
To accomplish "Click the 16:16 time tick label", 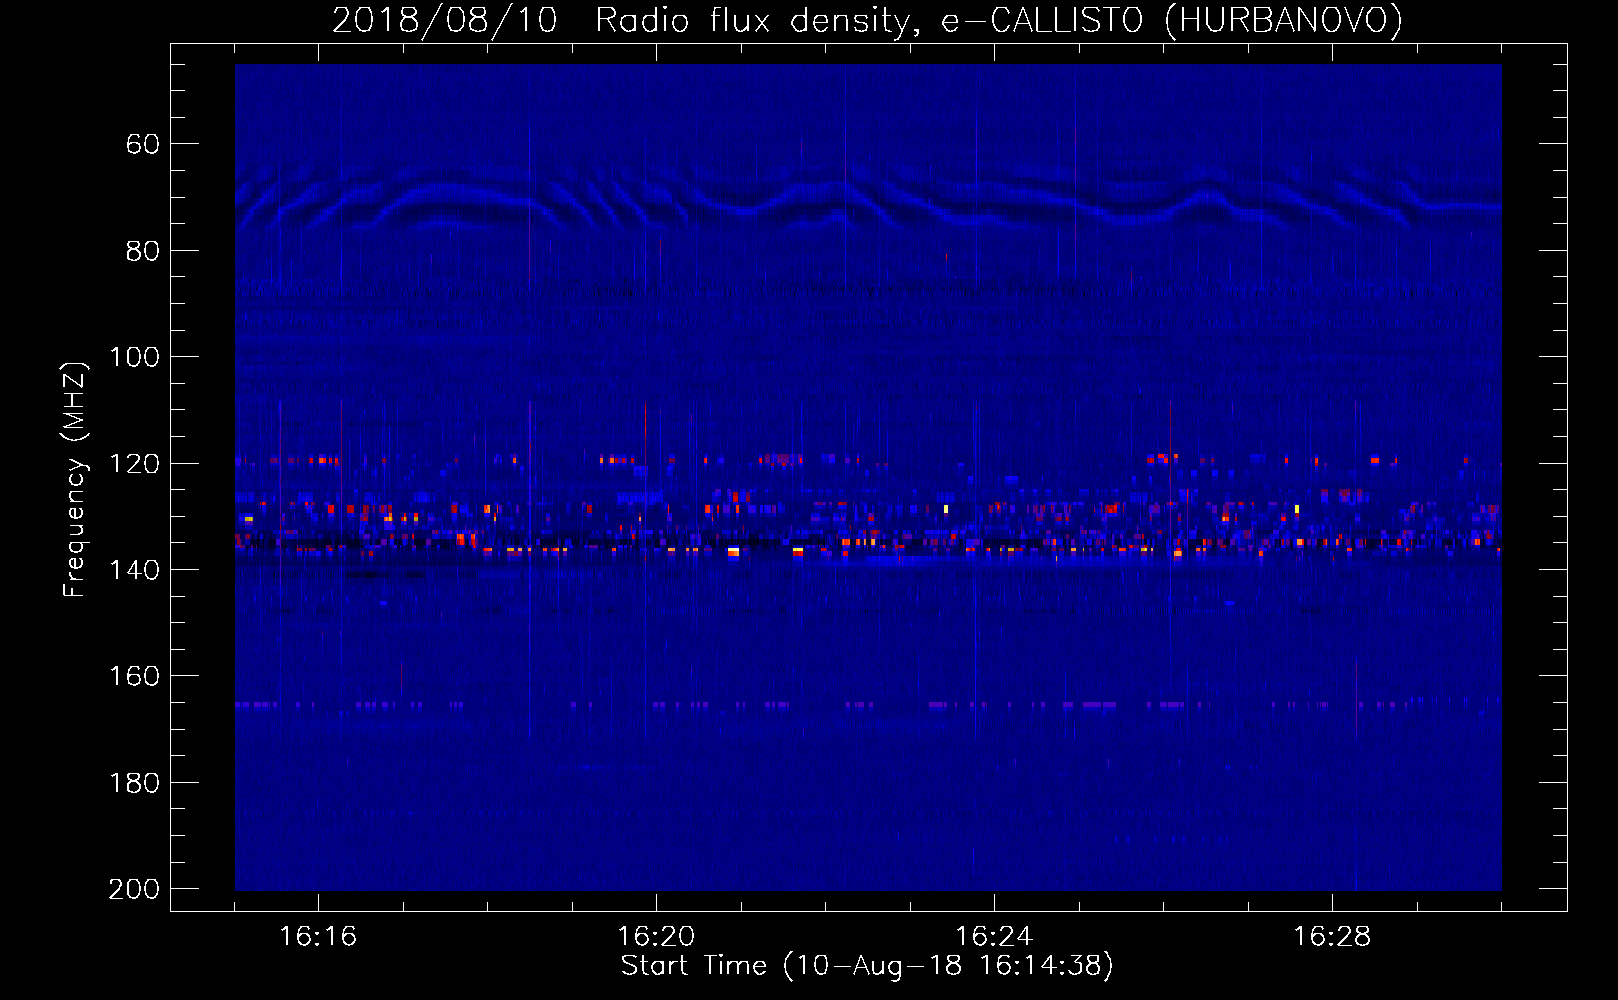I will click(318, 937).
